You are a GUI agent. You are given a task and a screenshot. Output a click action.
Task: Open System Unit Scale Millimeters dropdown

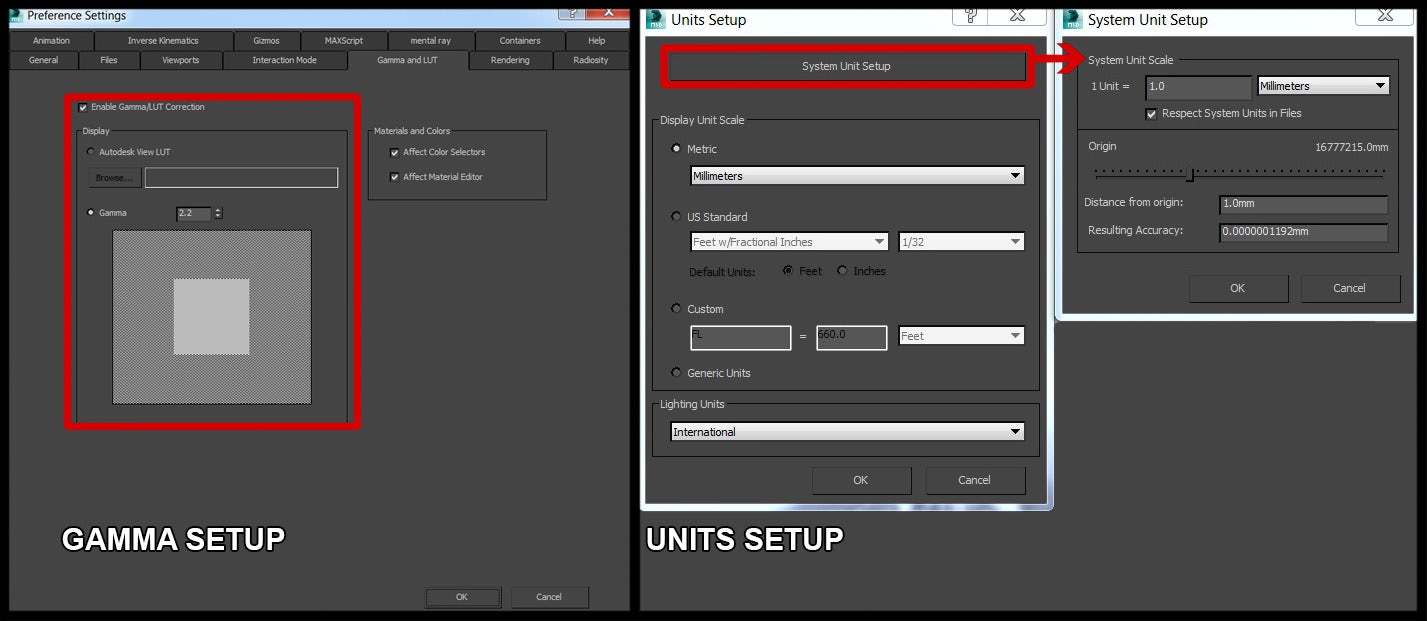coord(1323,86)
